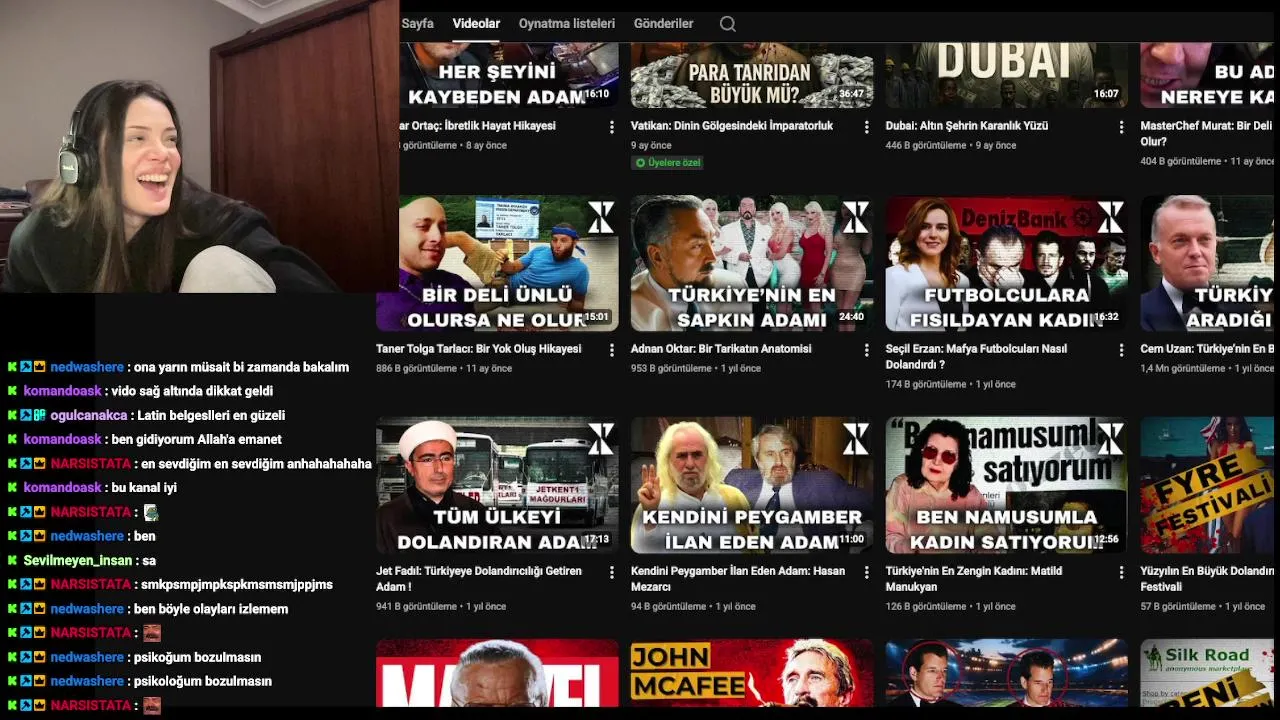Open title Seçil Erzan: Mafya Futbolcuları
Viewport: 1280px width, 720px height.
[976, 356]
